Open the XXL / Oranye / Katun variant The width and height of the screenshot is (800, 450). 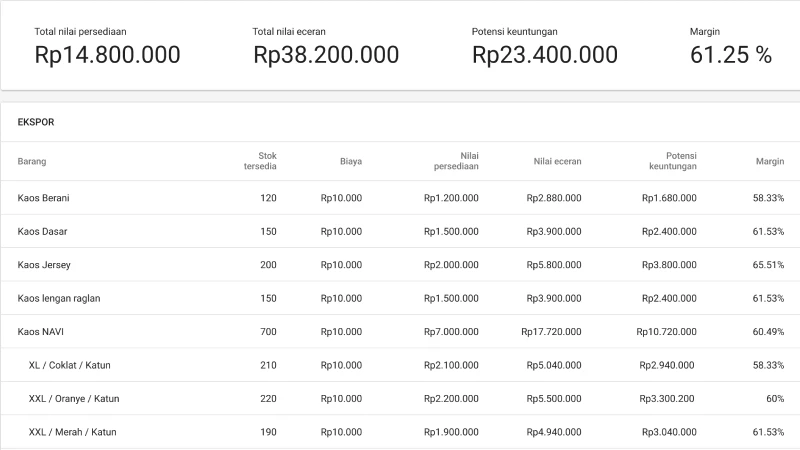pyautogui.click(x=74, y=398)
